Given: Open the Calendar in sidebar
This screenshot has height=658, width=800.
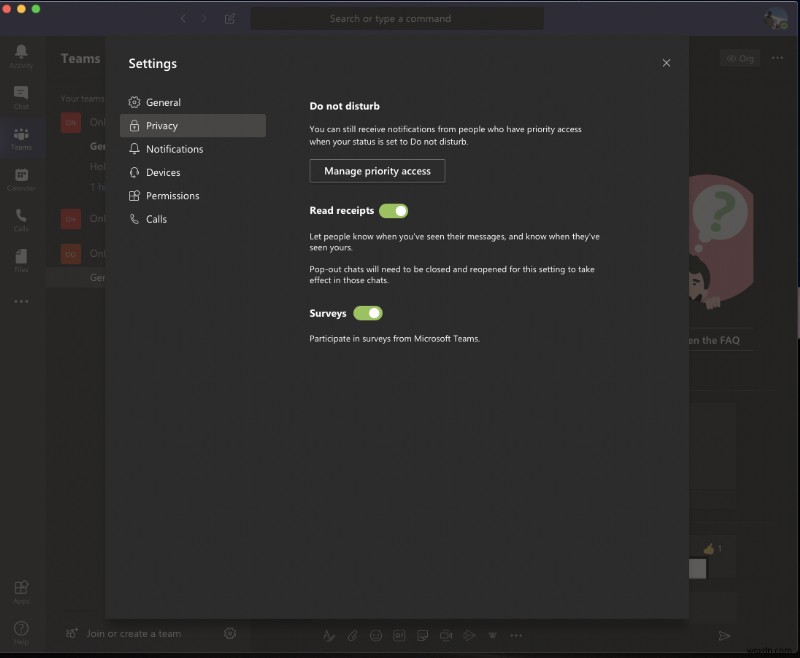Looking at the screenshot, I should coord(21,180).
